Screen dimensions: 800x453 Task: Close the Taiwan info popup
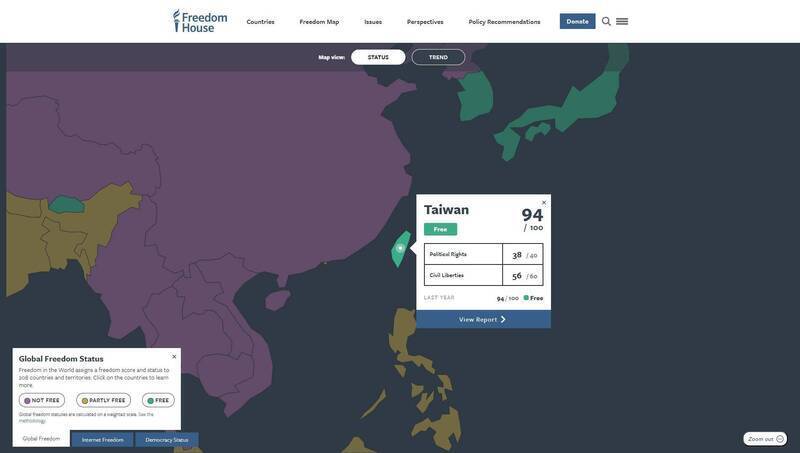[544, 203]
